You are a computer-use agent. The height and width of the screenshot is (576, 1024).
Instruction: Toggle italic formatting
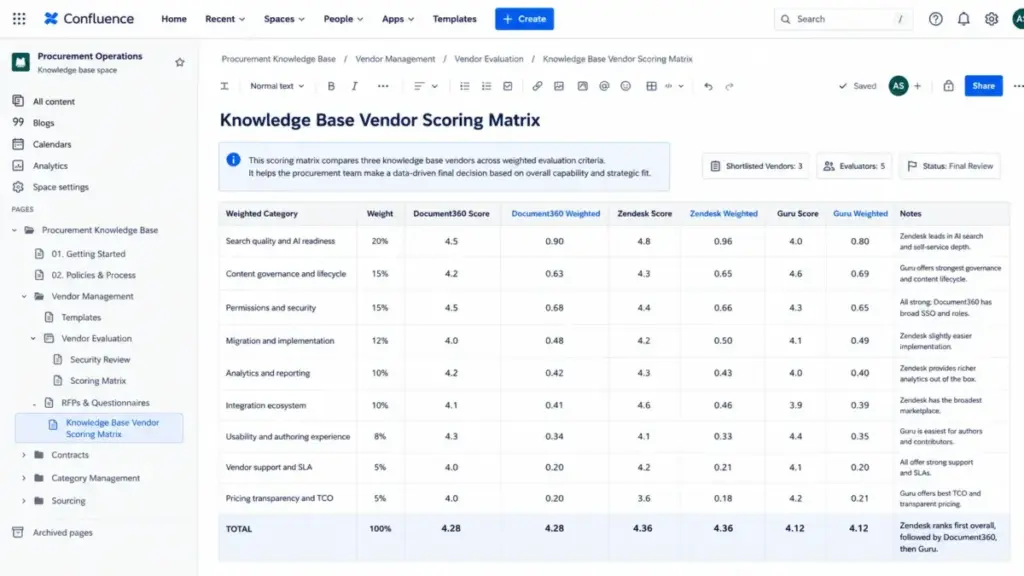point(355,86)
